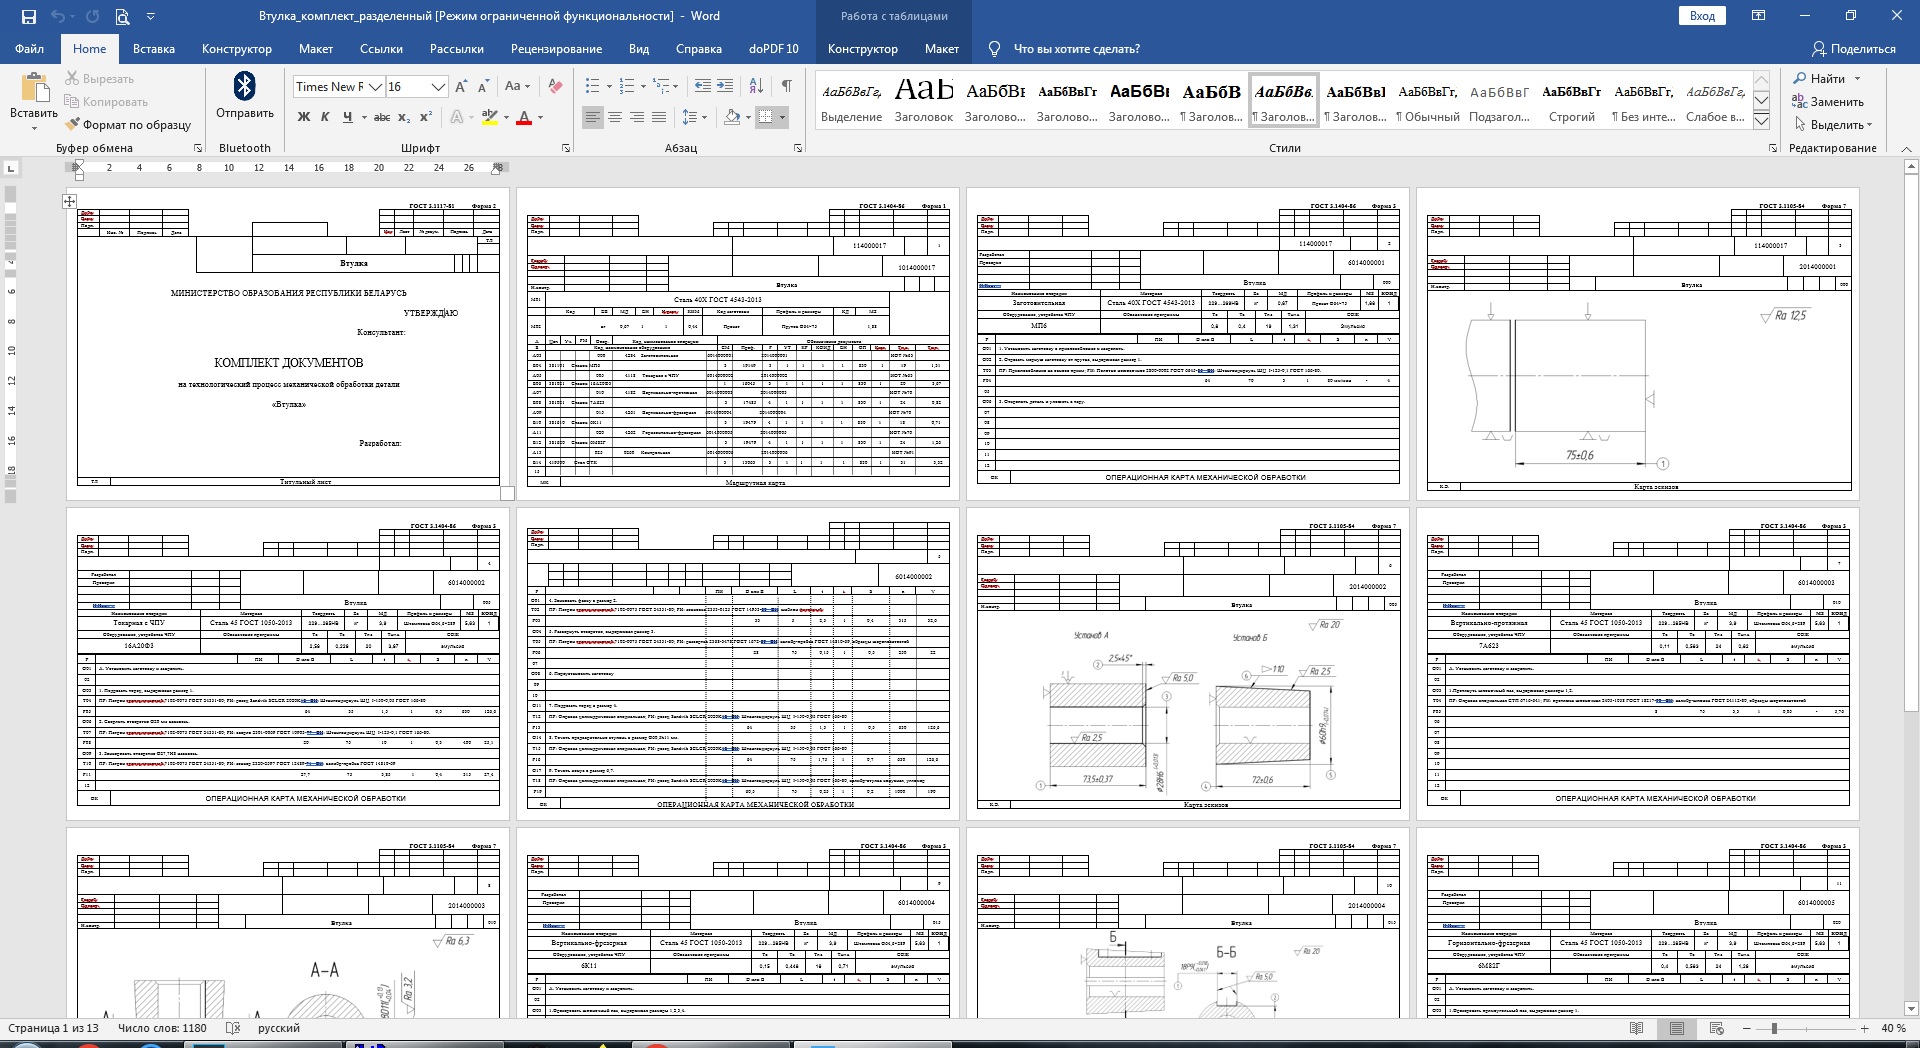Toggle bold Ж formatting
The image size is (1920, 1048).
(304, 118)
